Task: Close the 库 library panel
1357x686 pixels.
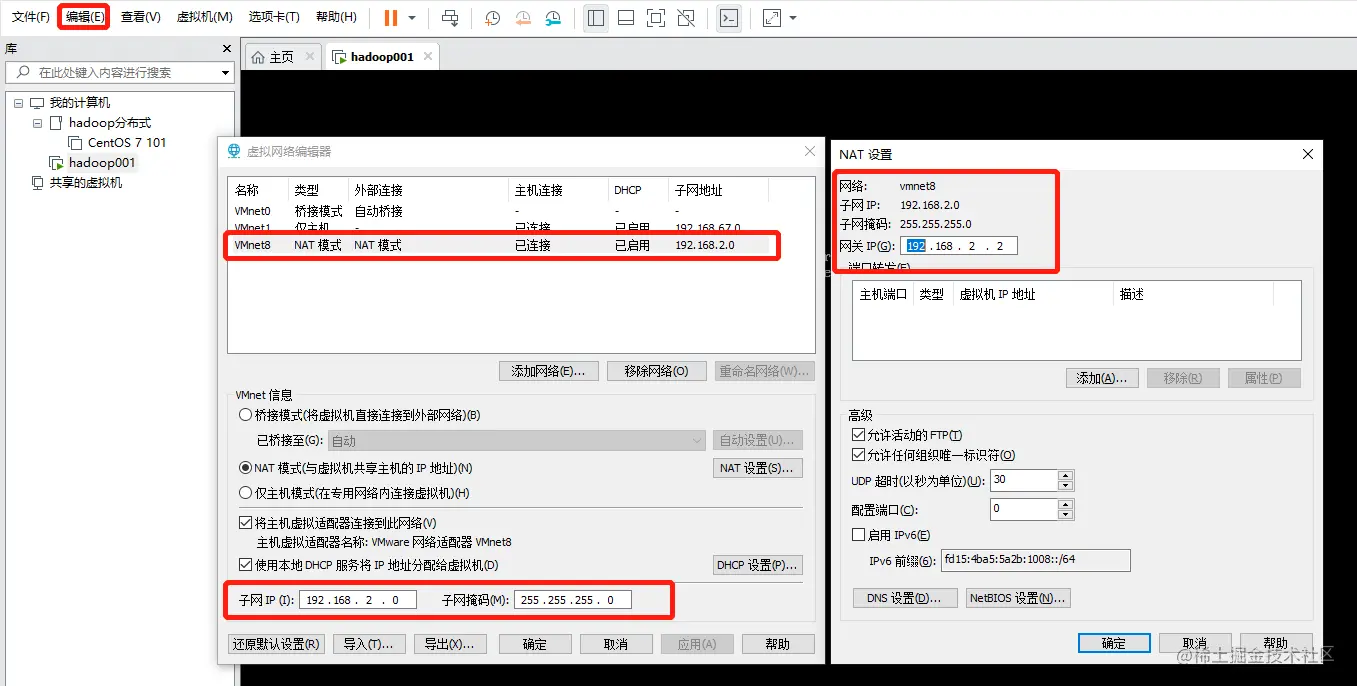Action: point(227,48)
